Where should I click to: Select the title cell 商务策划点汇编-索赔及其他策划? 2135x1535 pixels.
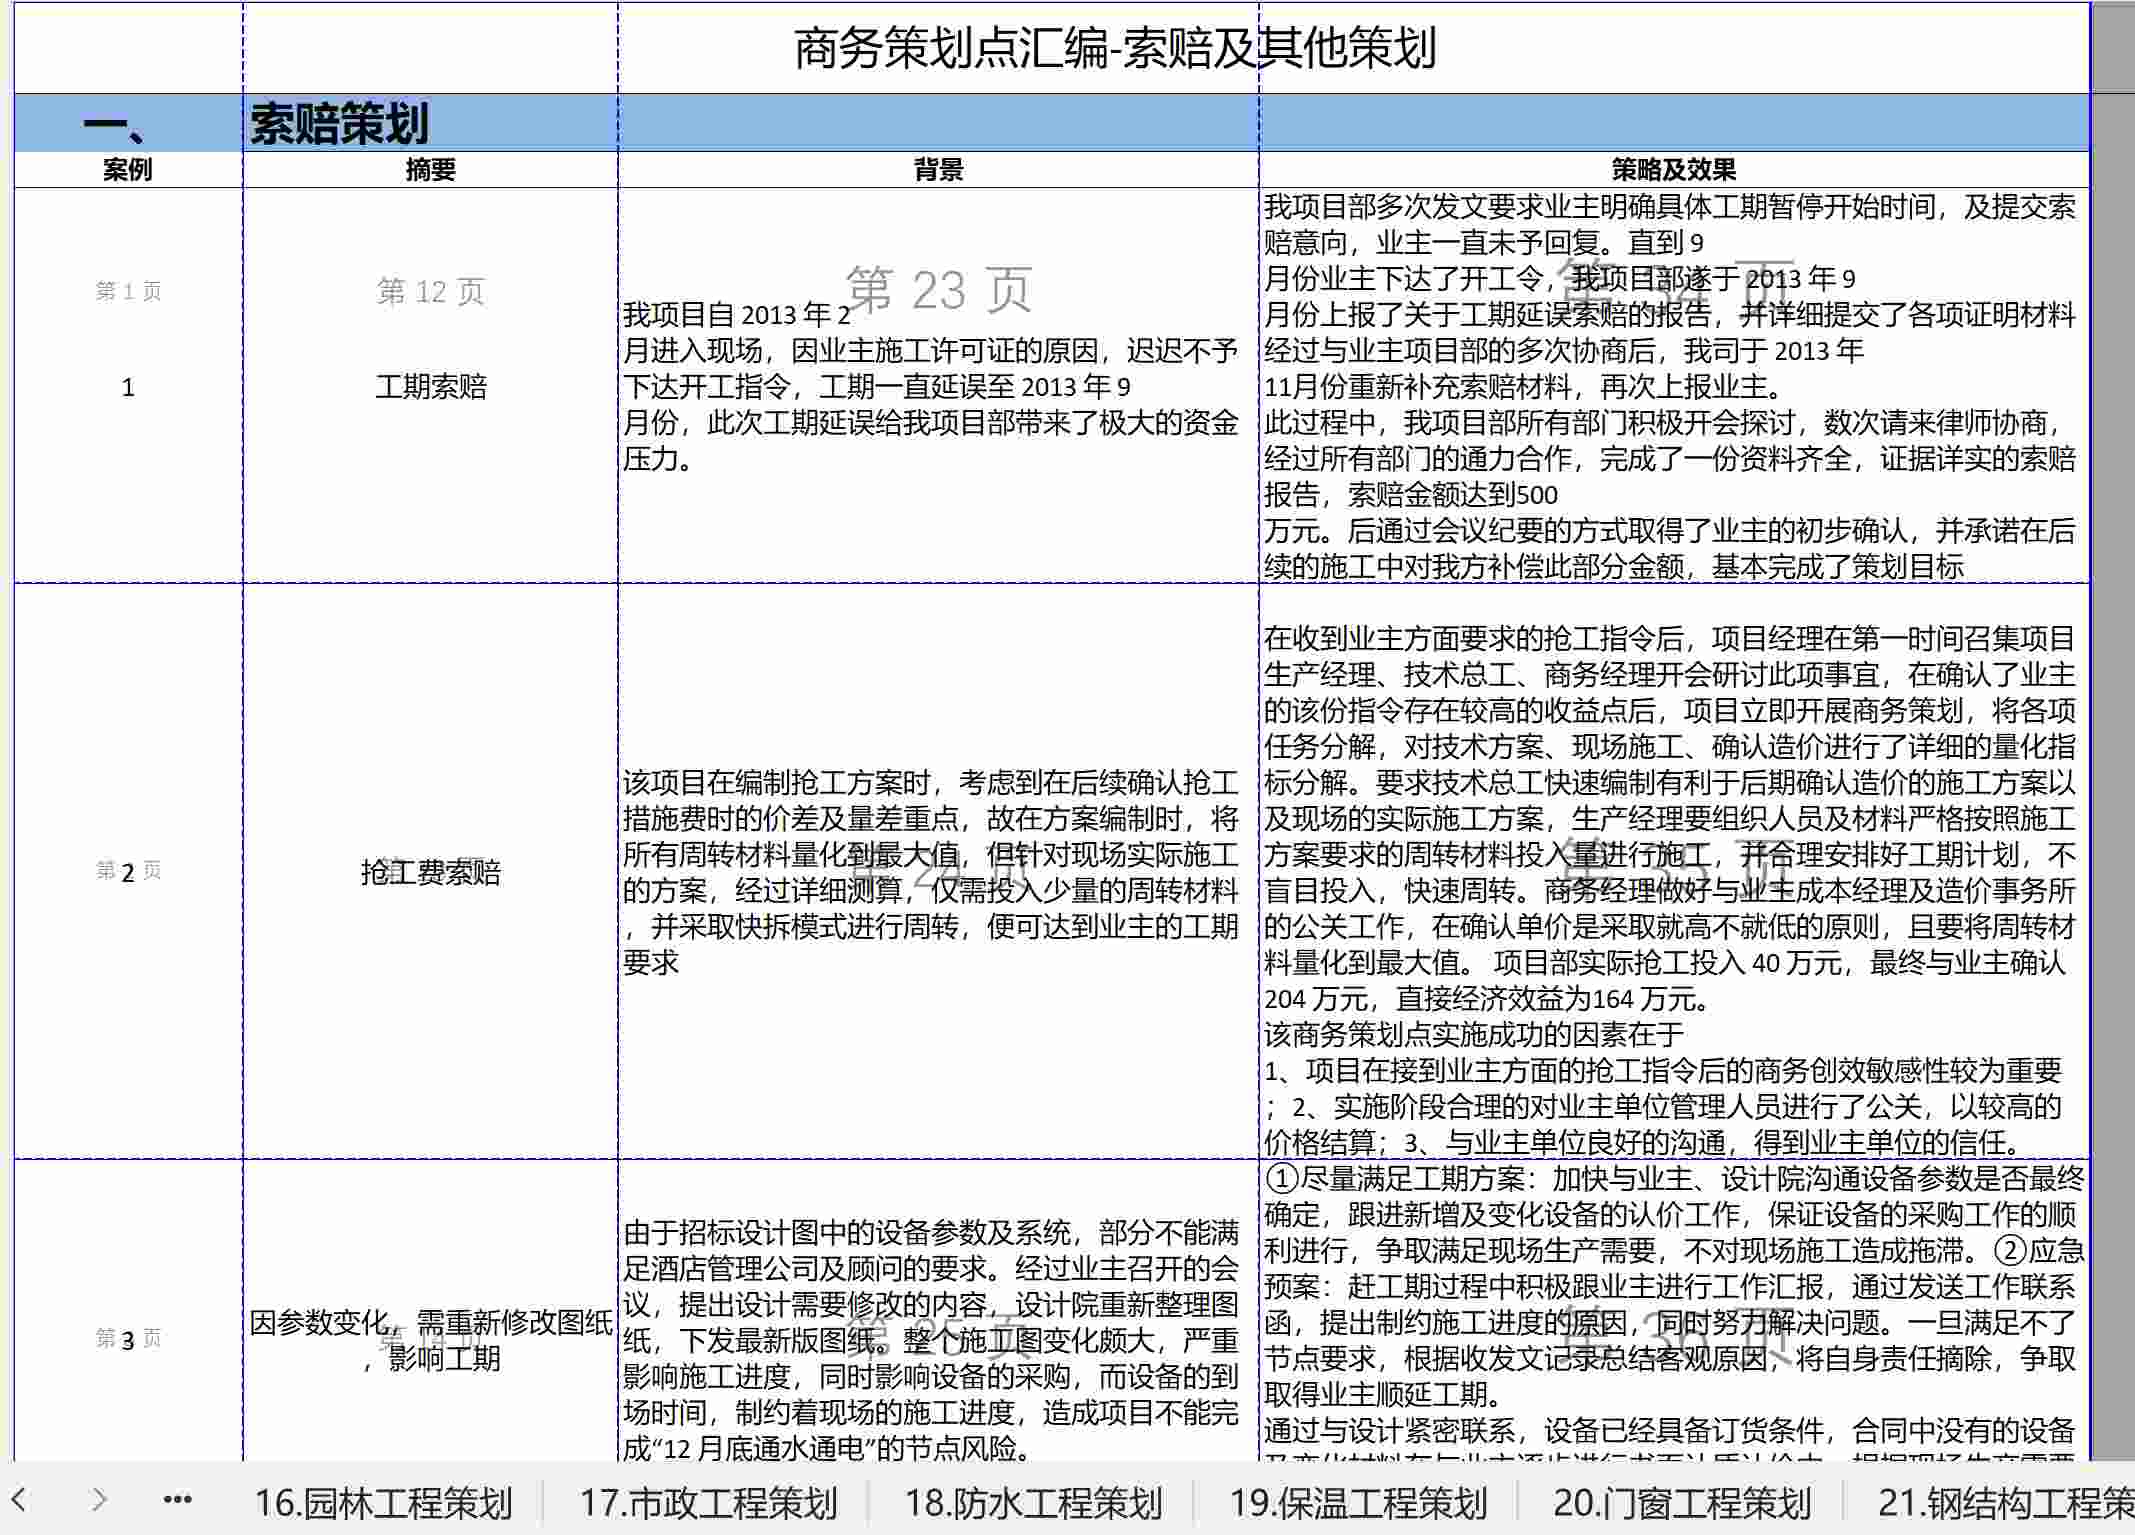pos(1115,48)
